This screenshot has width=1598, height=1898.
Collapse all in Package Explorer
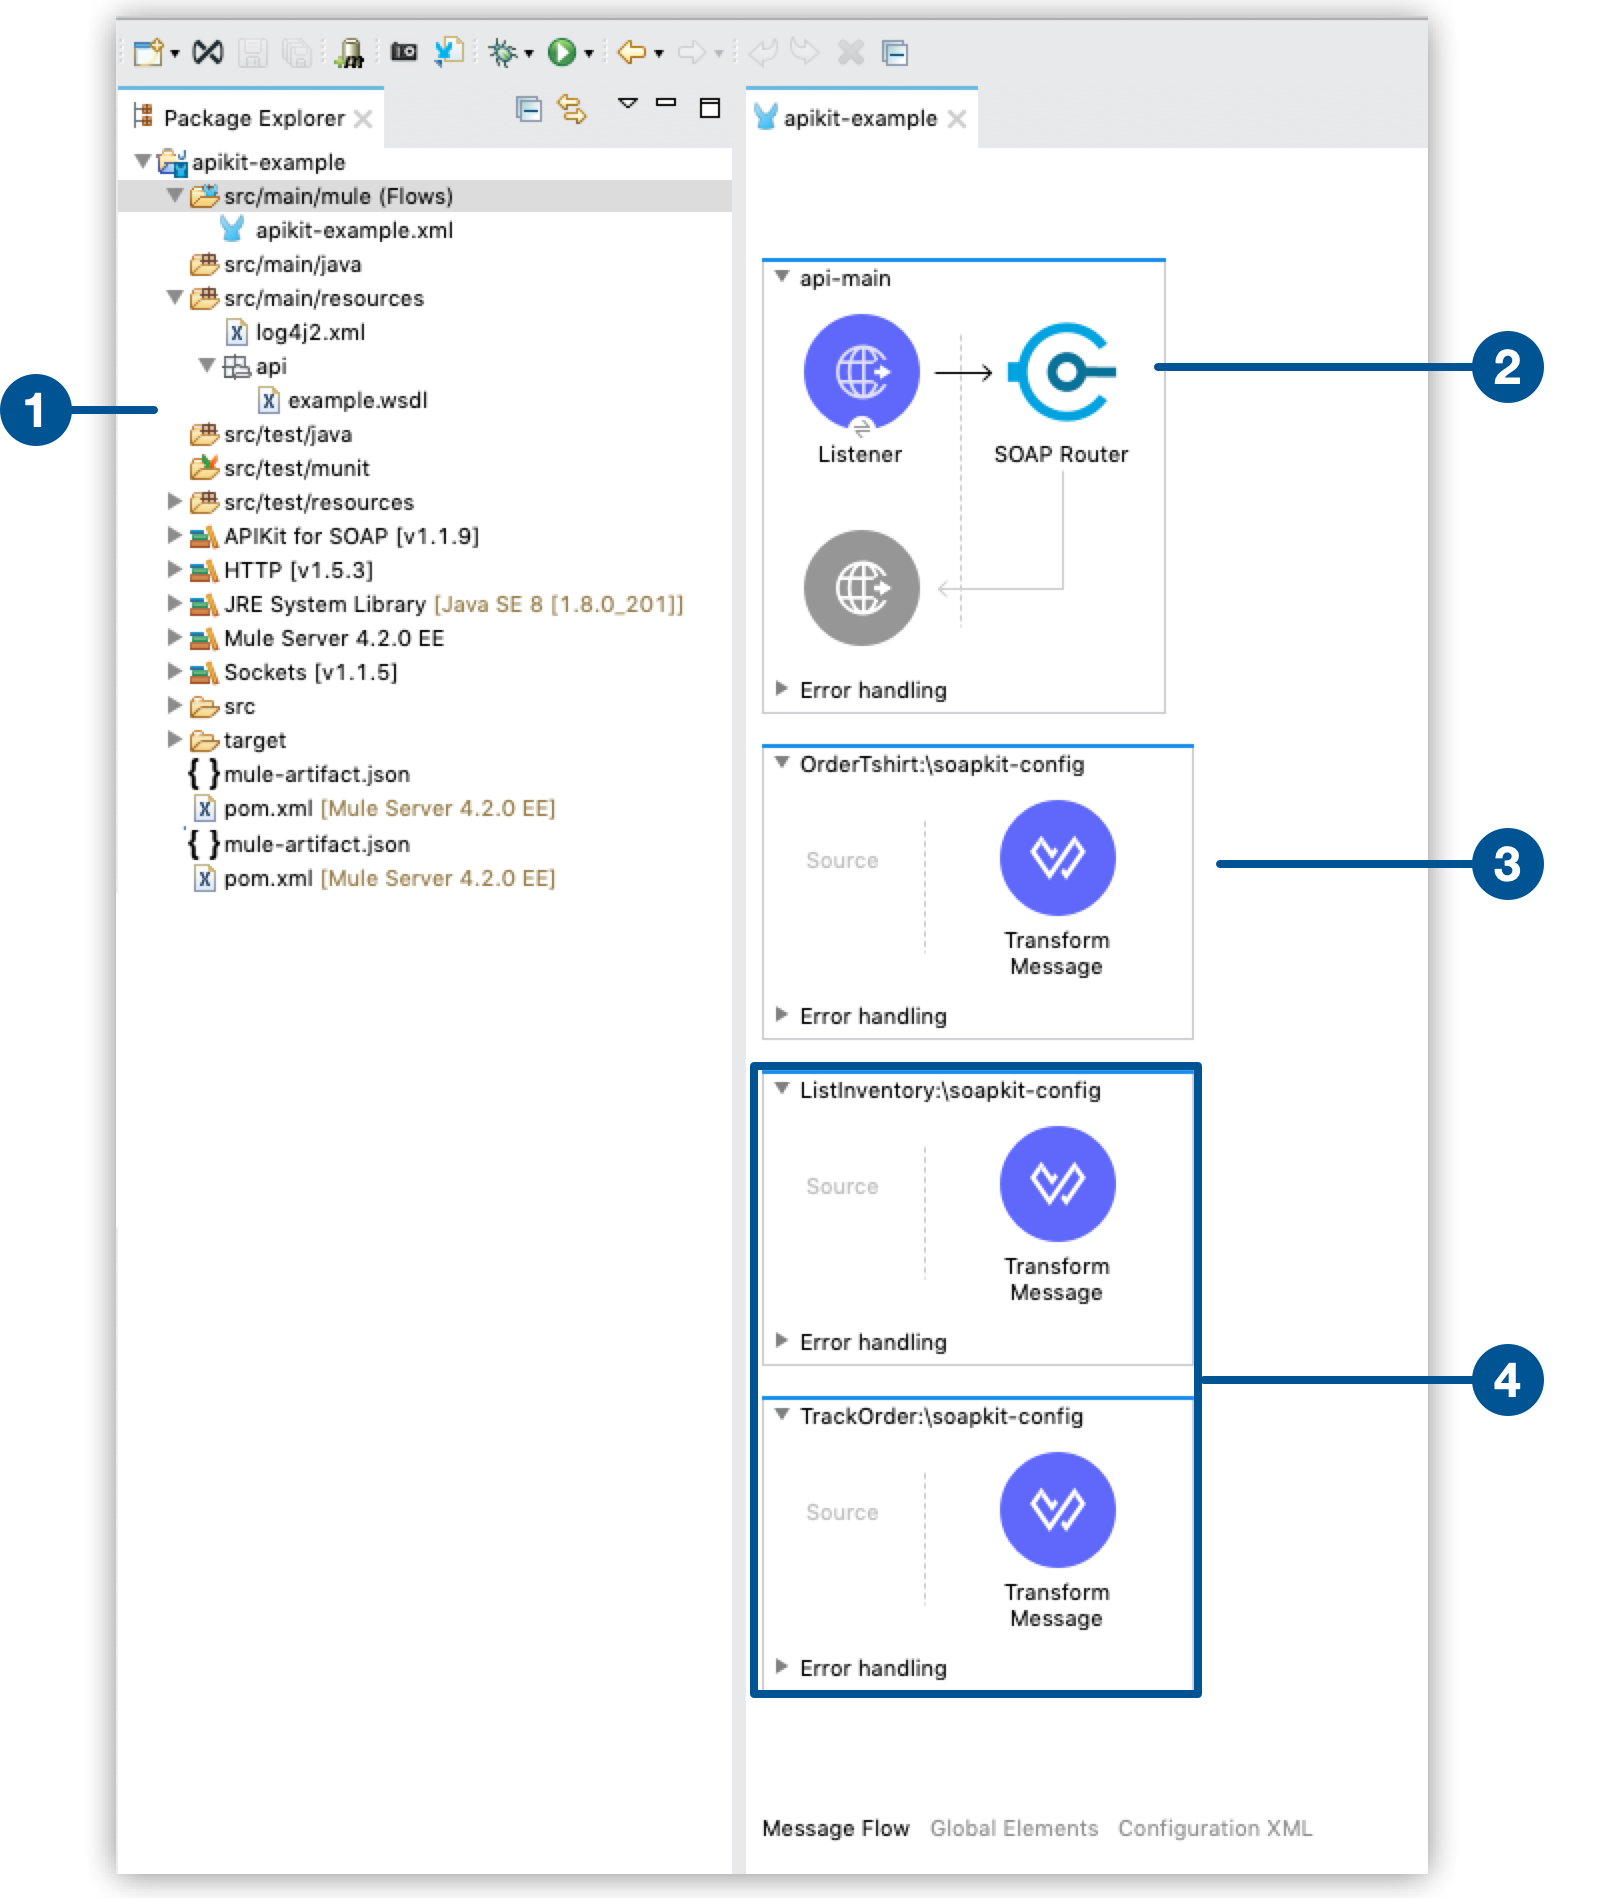tap(528, 109)
